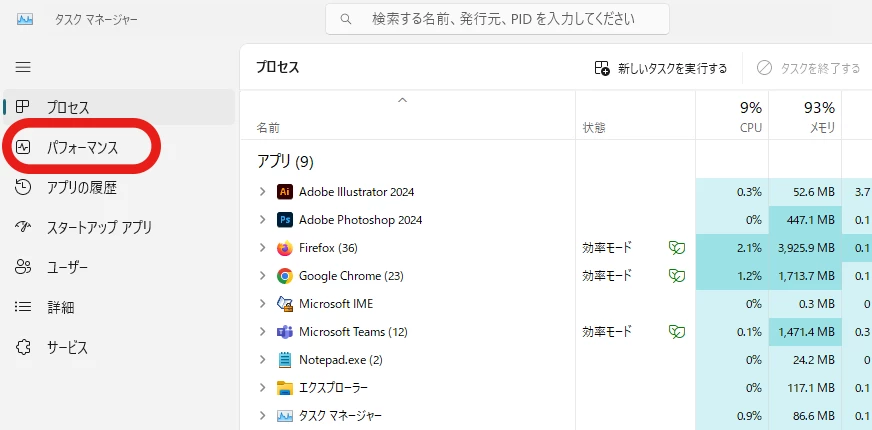
Task: Expand the Google Chrome (23) group
Action: [262, 276]
